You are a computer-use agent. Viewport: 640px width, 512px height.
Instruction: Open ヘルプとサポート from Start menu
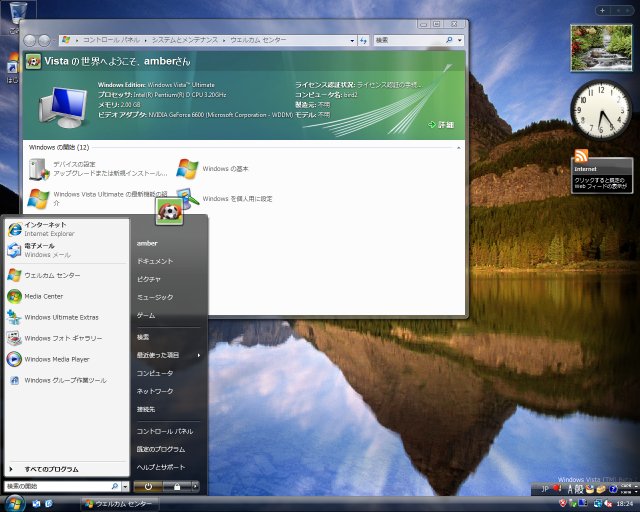(x=161, y=467)
